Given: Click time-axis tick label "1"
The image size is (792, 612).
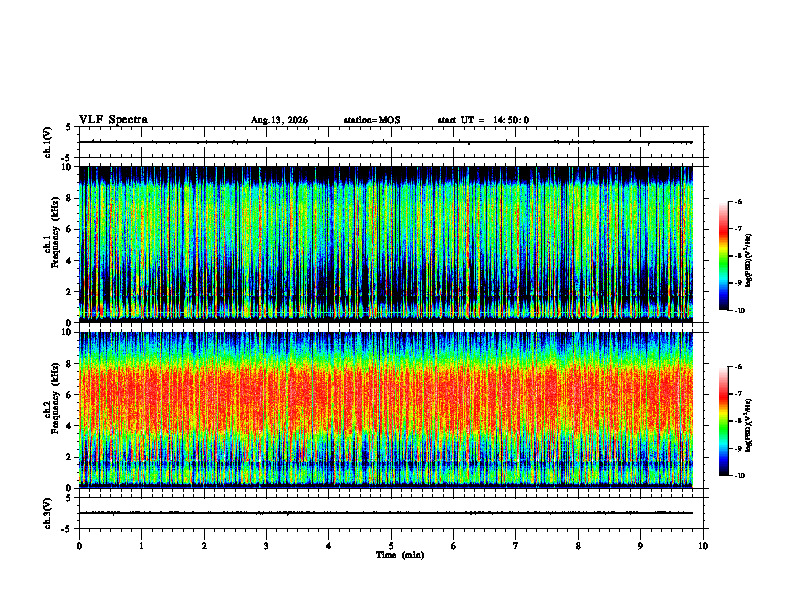Looking at the screenshot, I should click(x=141, y=546).
